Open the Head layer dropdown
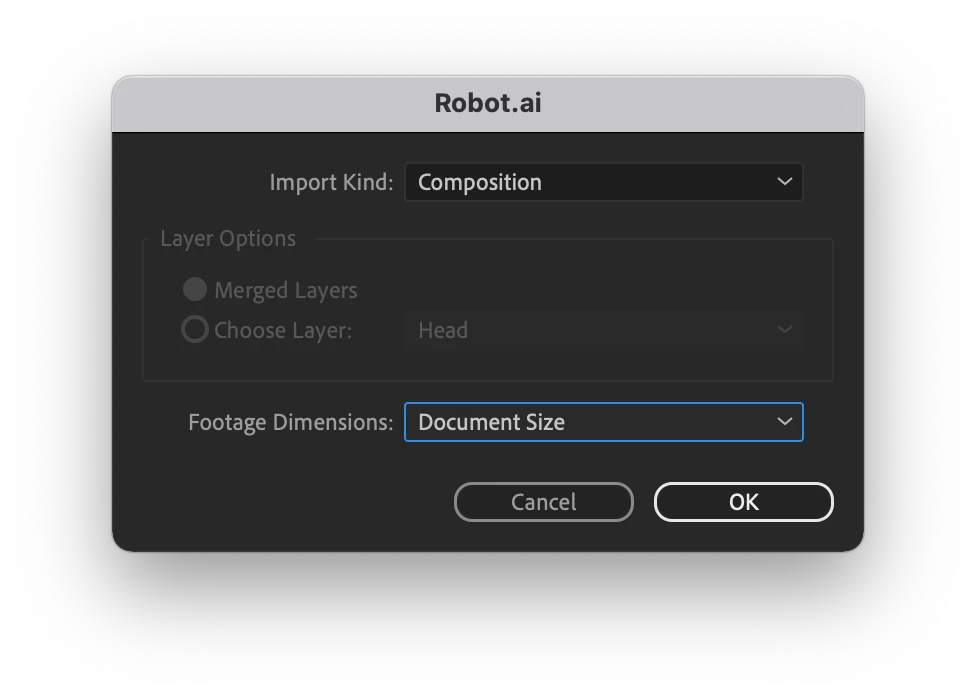Viewport: 976px width, 700px height. 603,330
